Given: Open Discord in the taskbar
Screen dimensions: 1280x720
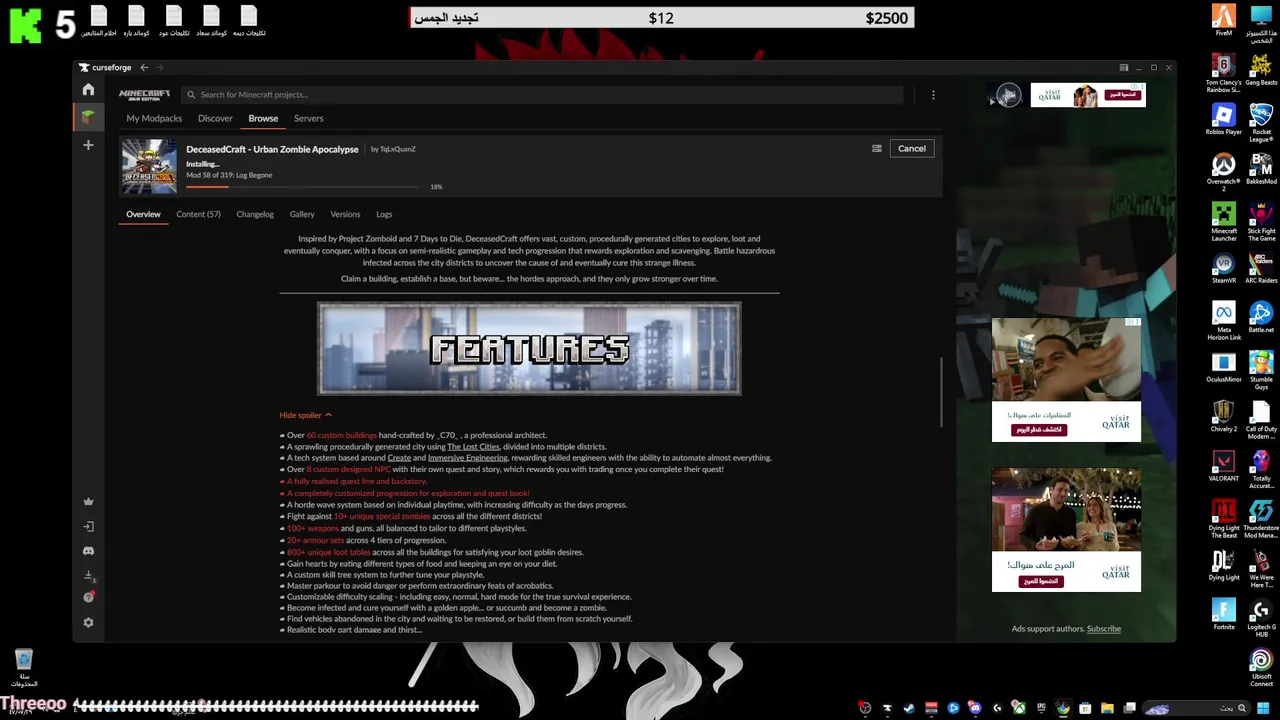Looking at the screenshot, I should point(975,708).
